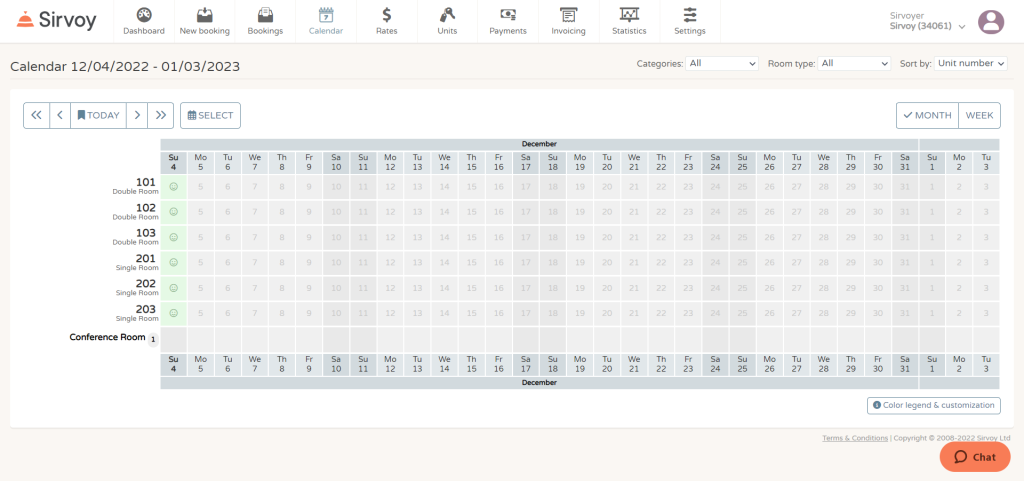Select the Calendar navigation tab
1024x481 pixels.
click(326, 21)
